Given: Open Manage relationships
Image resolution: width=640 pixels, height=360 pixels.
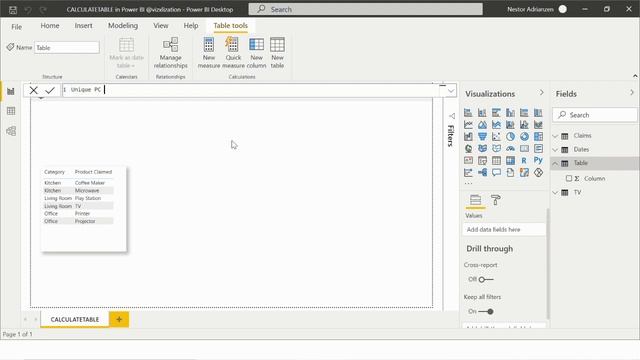Looking at the screenshot, I should (x=171, y=53).
